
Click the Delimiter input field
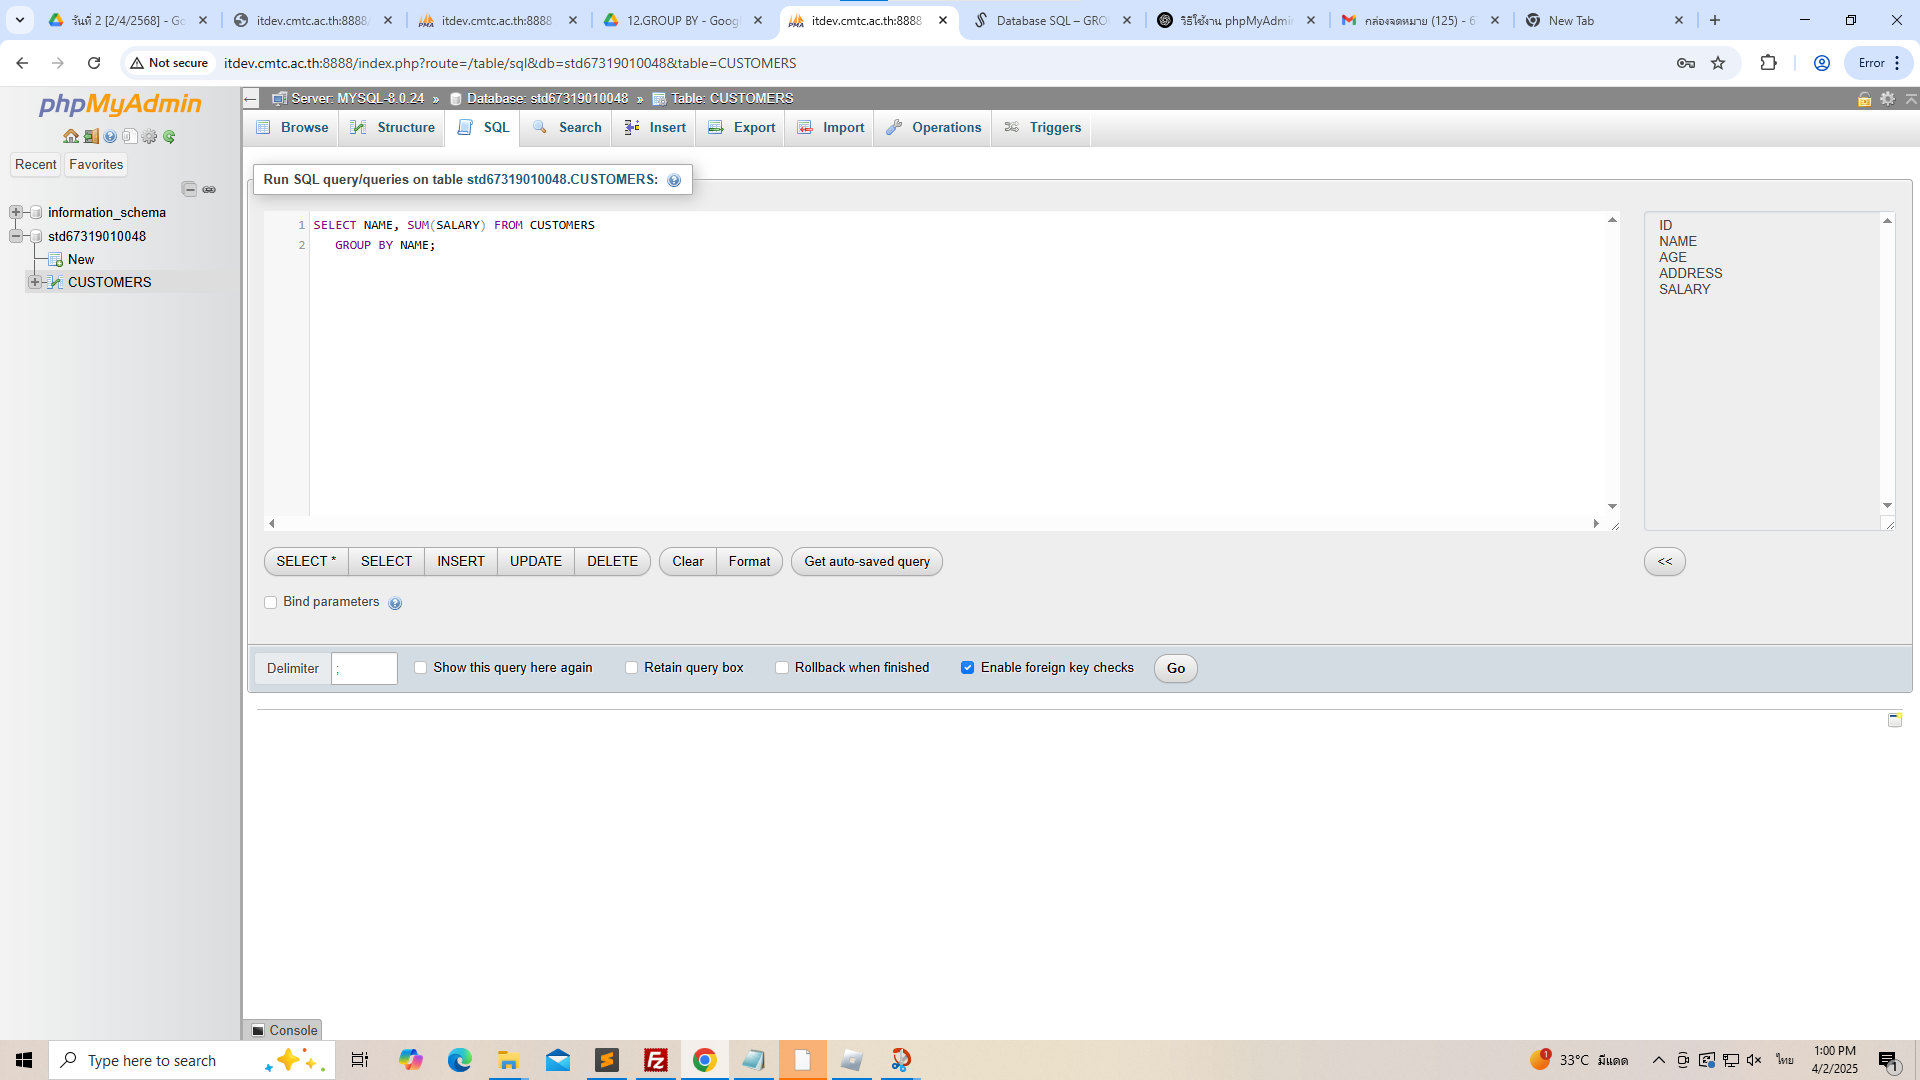click(364, 668)
